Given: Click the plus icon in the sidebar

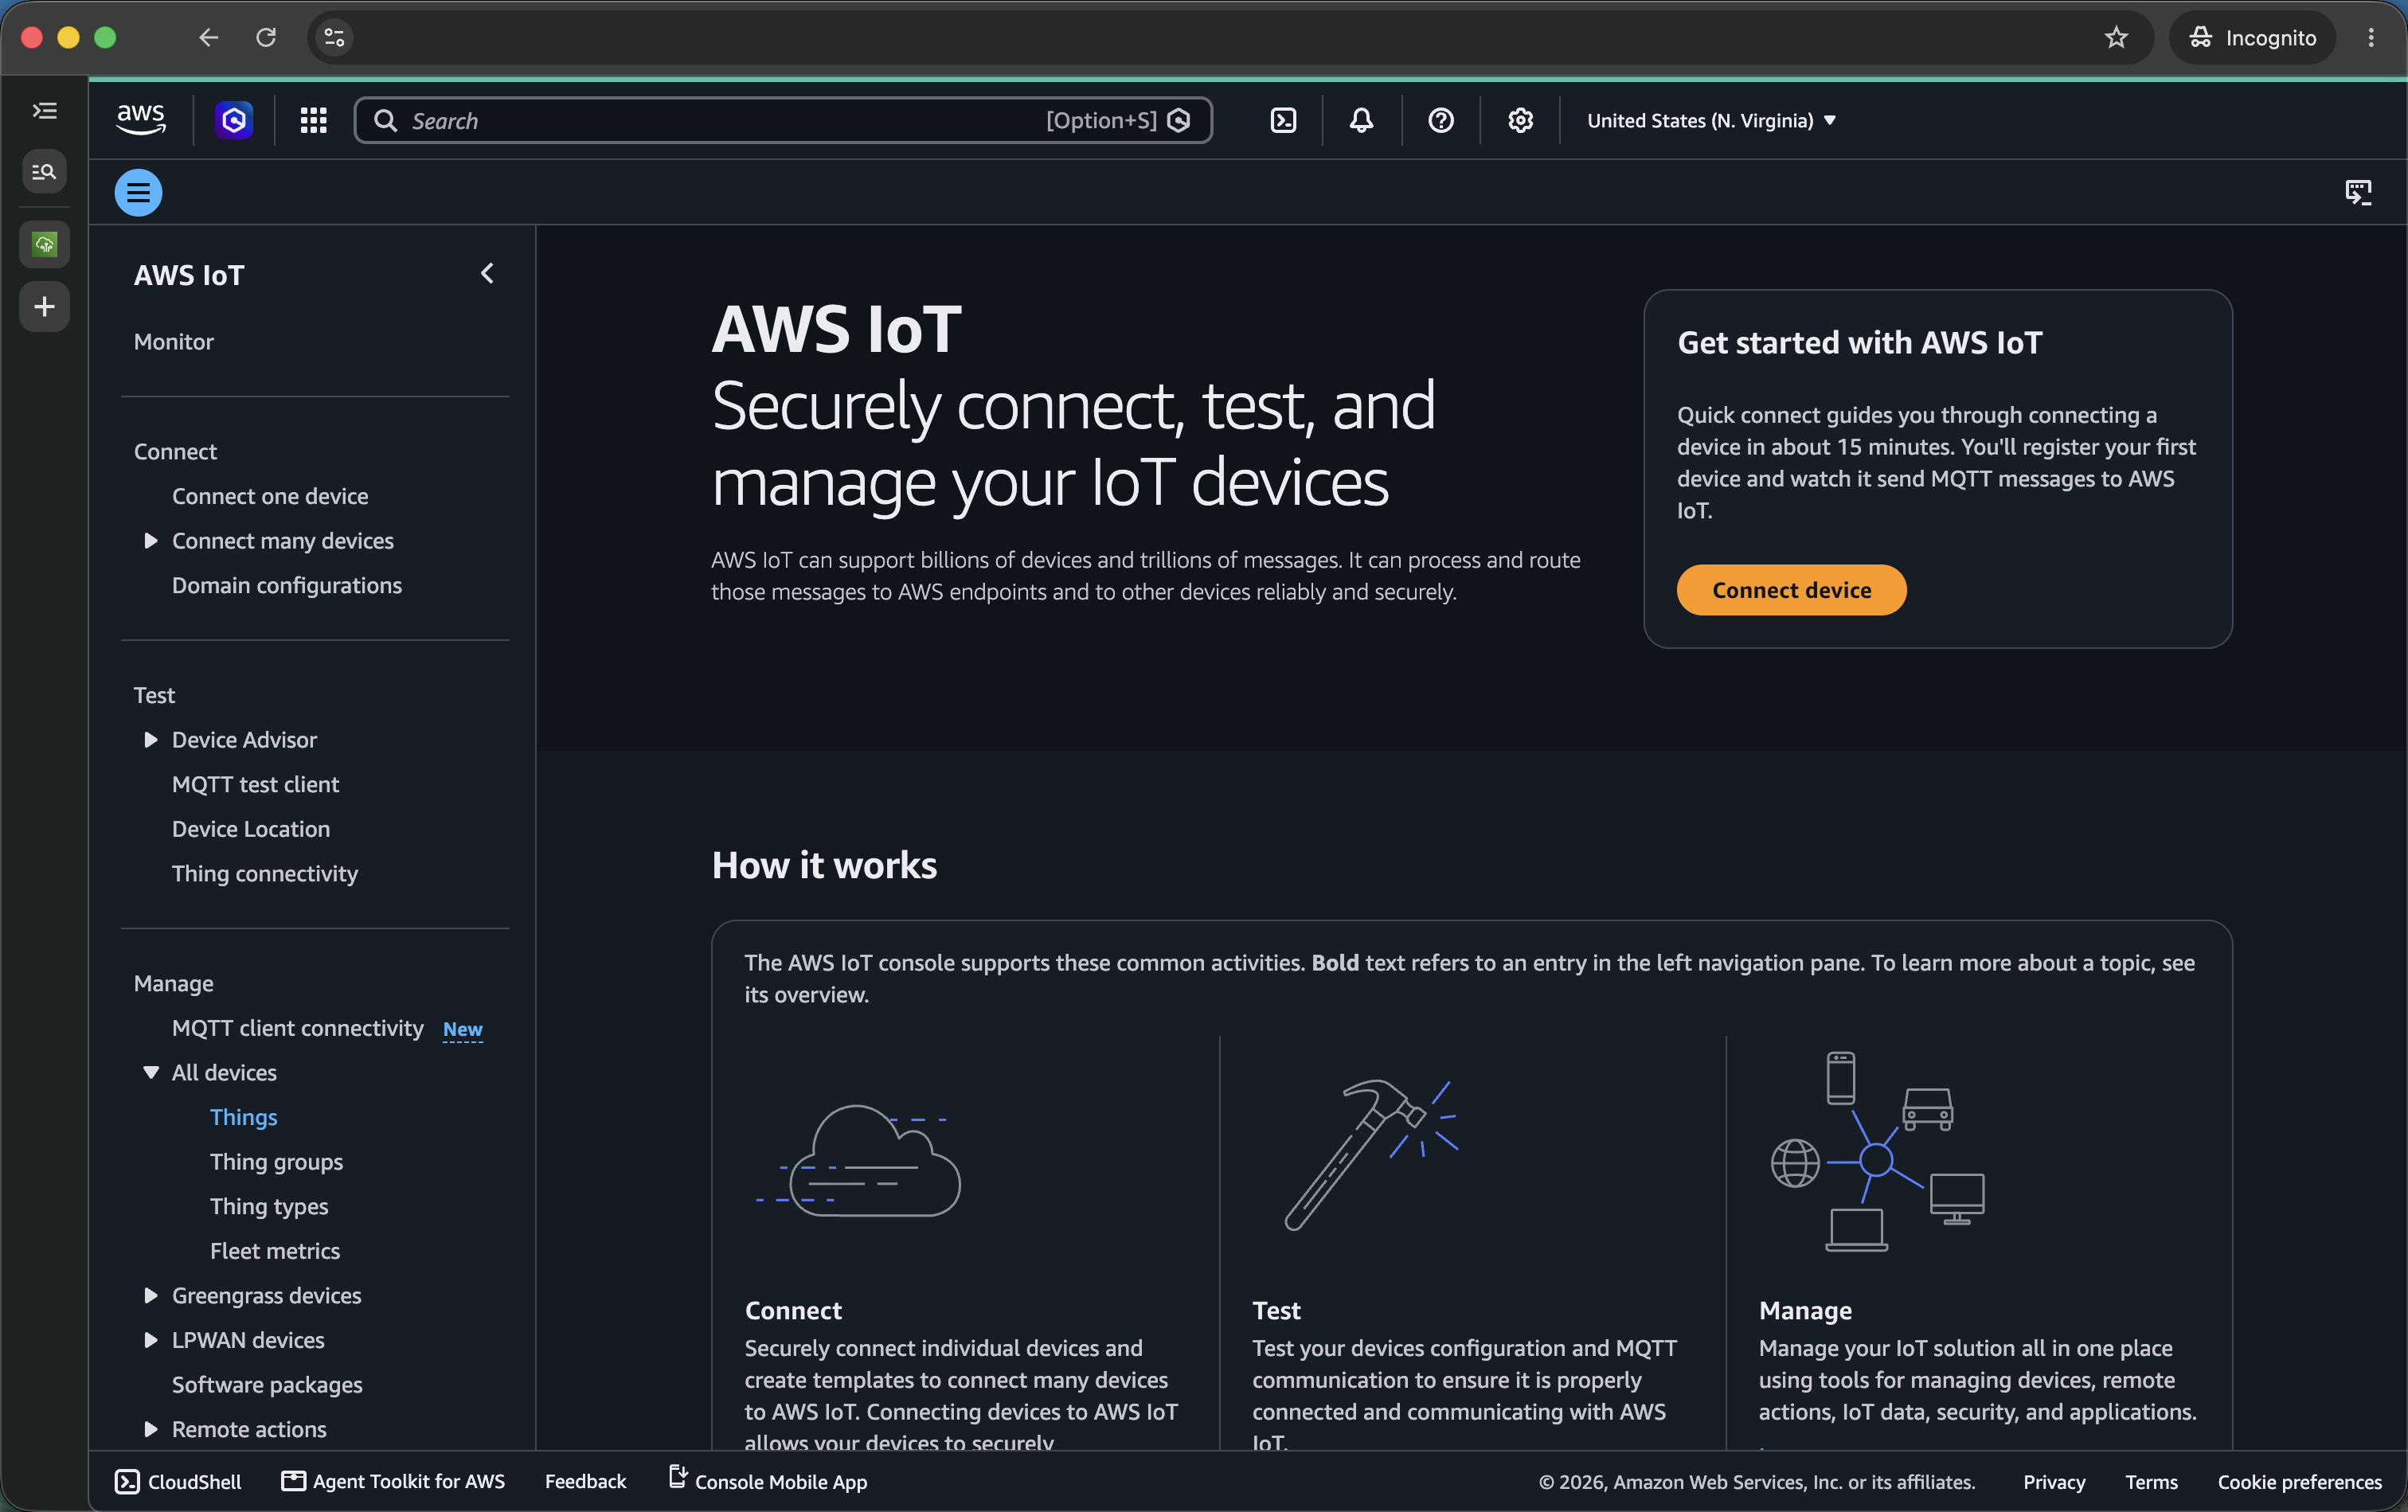Looking at the screenshot, I should 44,306.
